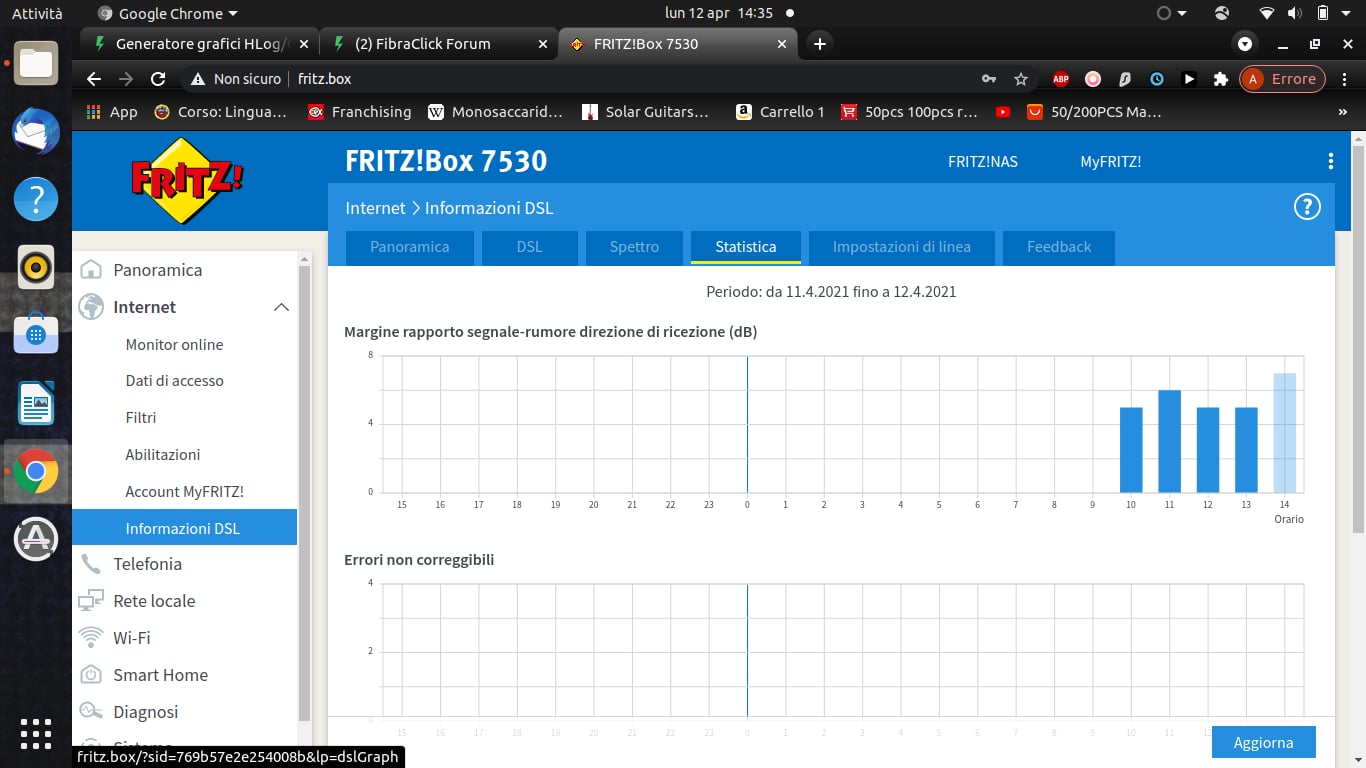
Task: Click the FRITZ! logo
Action: pos(187,181)
